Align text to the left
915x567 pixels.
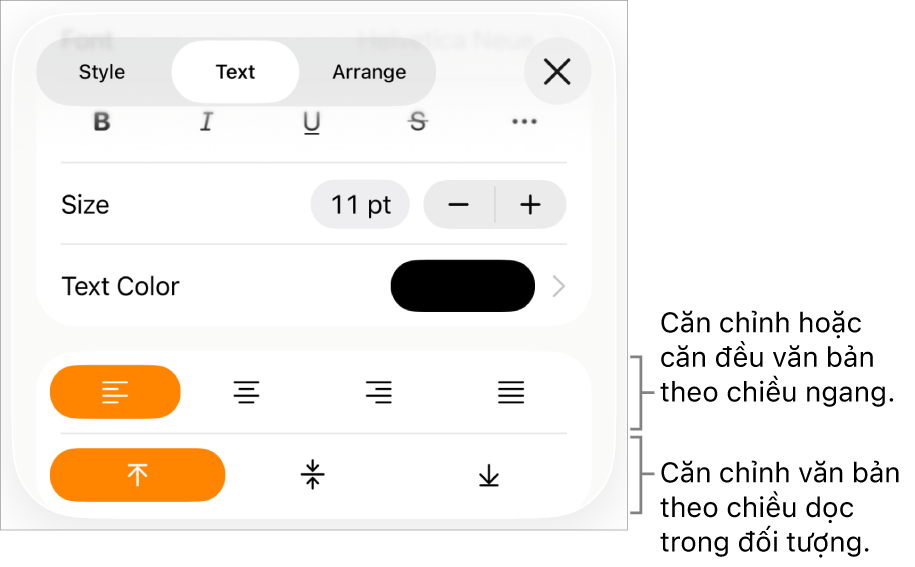pos(115,392)
